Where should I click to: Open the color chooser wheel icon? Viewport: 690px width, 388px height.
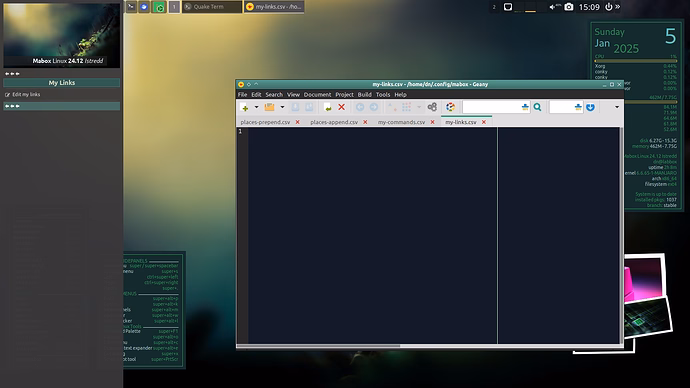(450, 107)
